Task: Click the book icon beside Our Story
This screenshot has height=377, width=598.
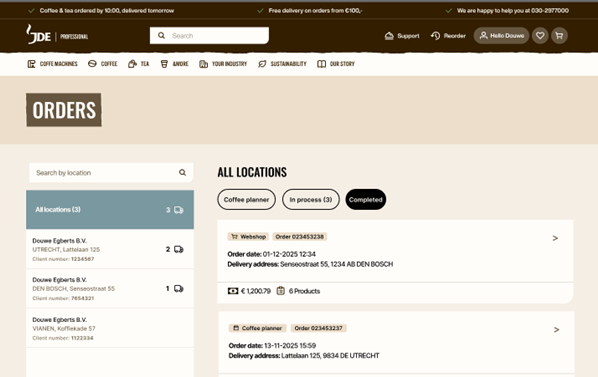Action: pos(321,64)
